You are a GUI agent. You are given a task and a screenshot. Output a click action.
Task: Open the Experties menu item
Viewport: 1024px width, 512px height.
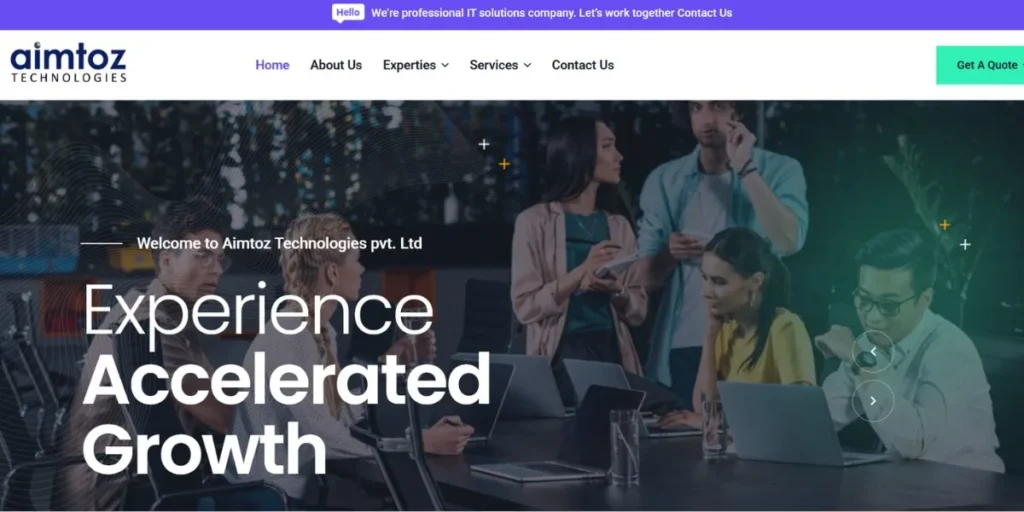coord(409,65)
